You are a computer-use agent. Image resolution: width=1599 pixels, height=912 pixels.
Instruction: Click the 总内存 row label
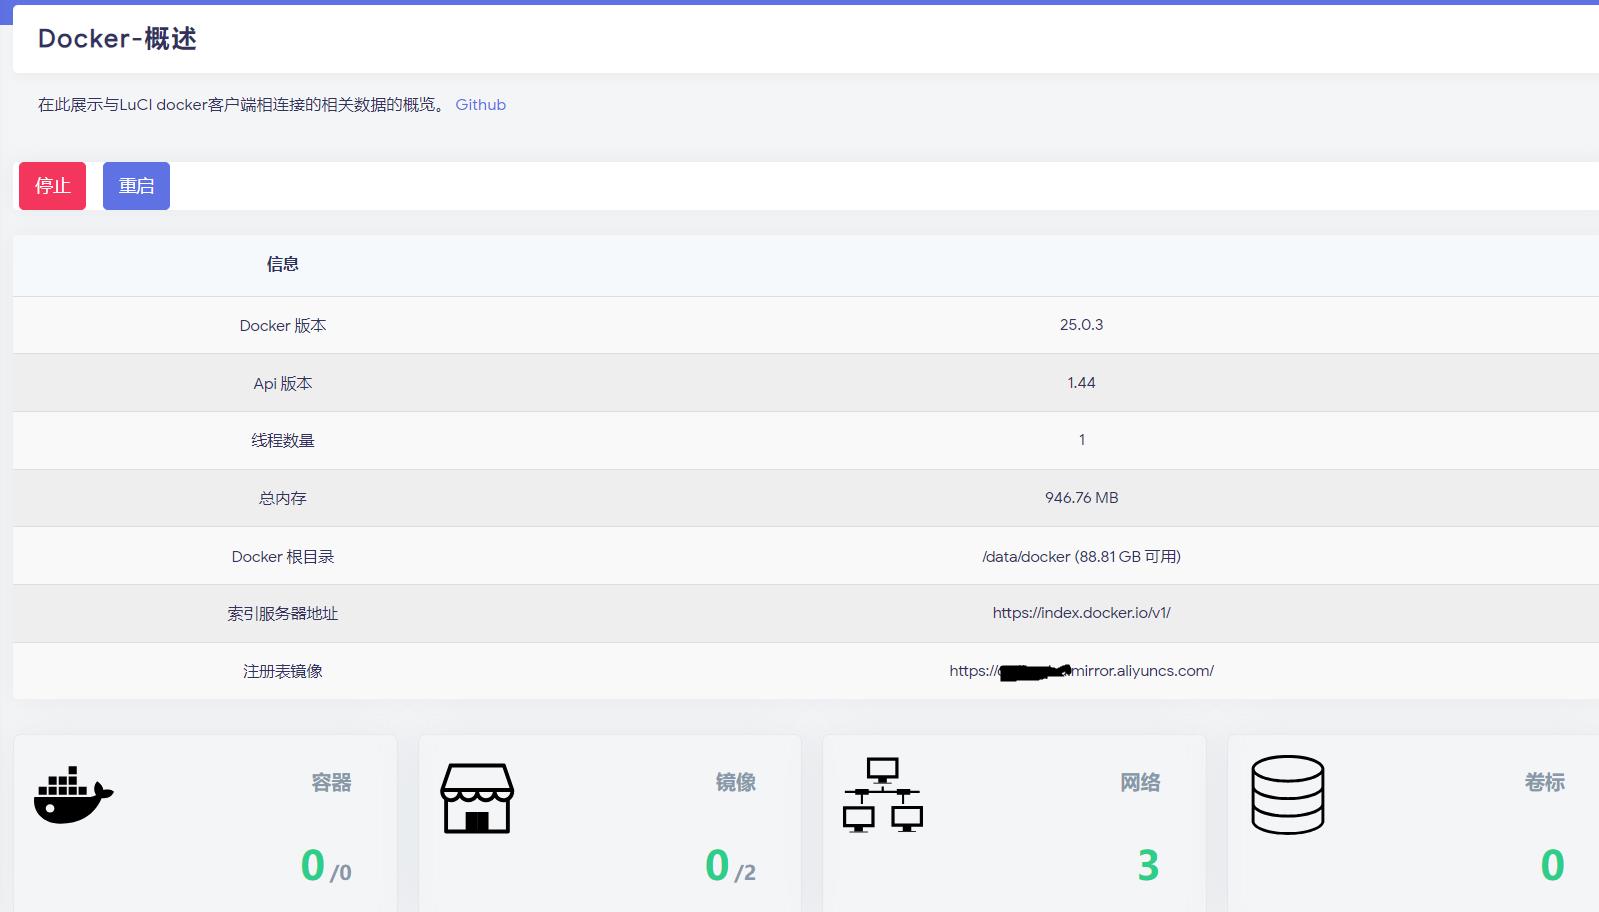pyautogui.click(x=283, y=498)
